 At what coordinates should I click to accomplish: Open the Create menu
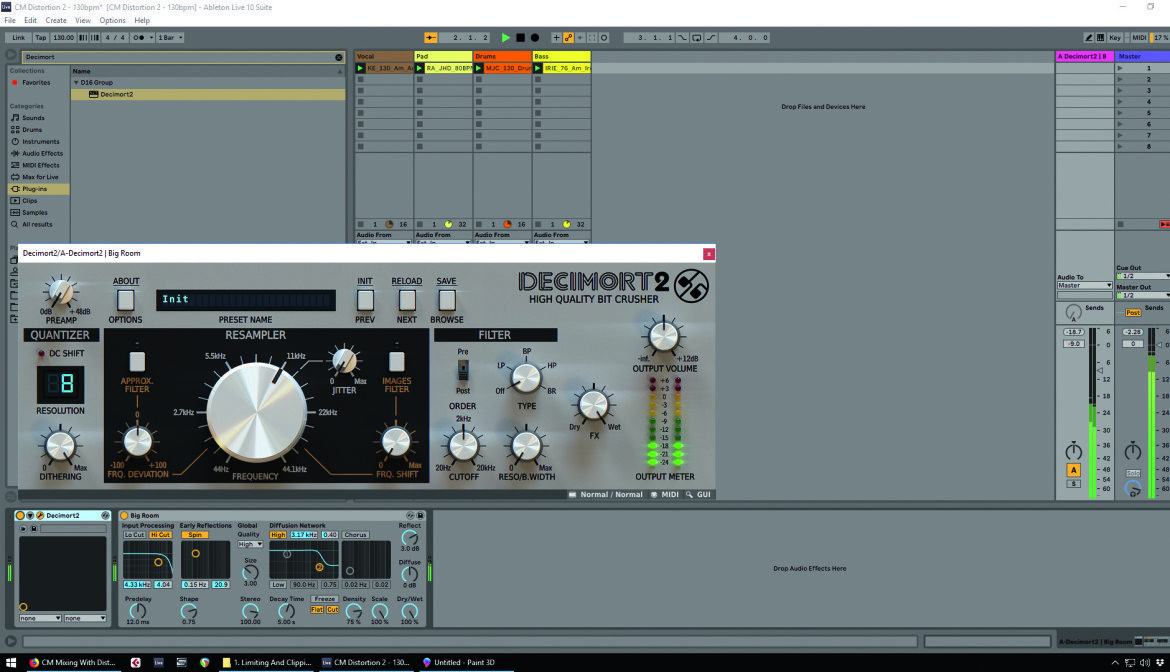click(x=56, y=20)
